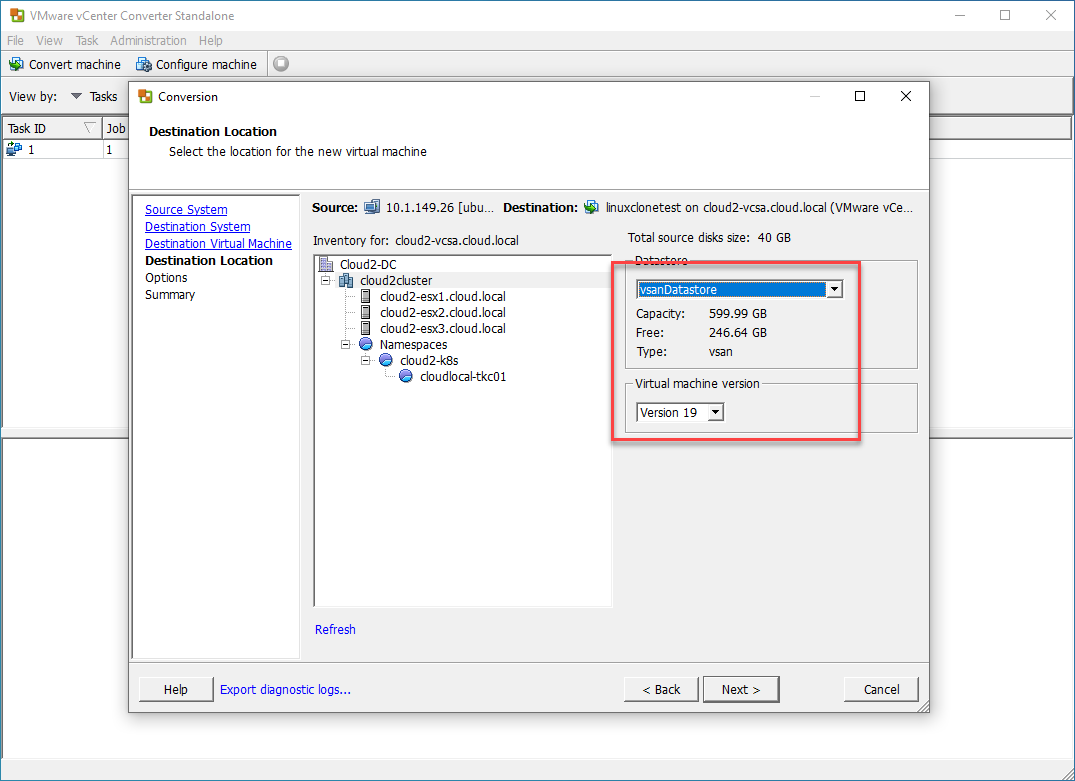The width and height of the screenshot is (1075, 781).
Task: Click the task 1 row icon
Action: pyautogui.click(x=14, y=149)
